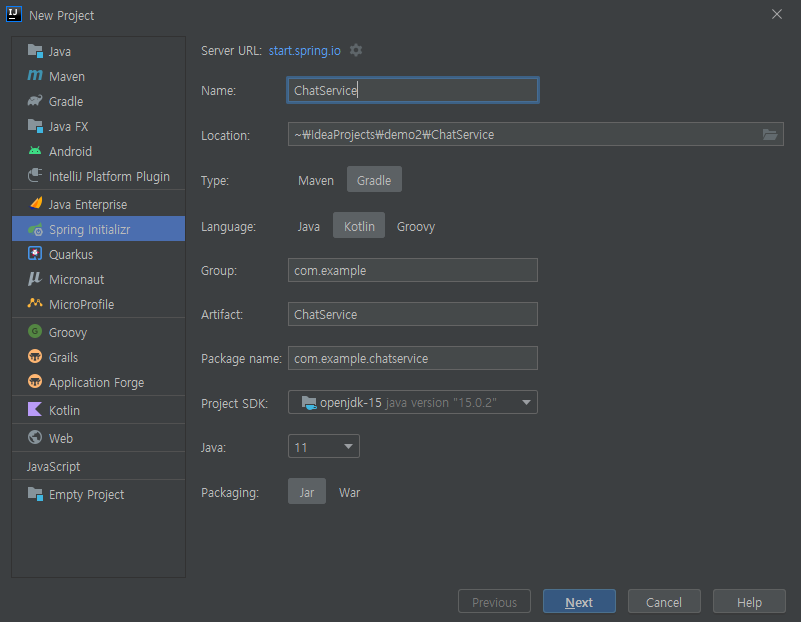Browse for project location folder icon
Screen dimensions: 801x622
pos(770,134)
